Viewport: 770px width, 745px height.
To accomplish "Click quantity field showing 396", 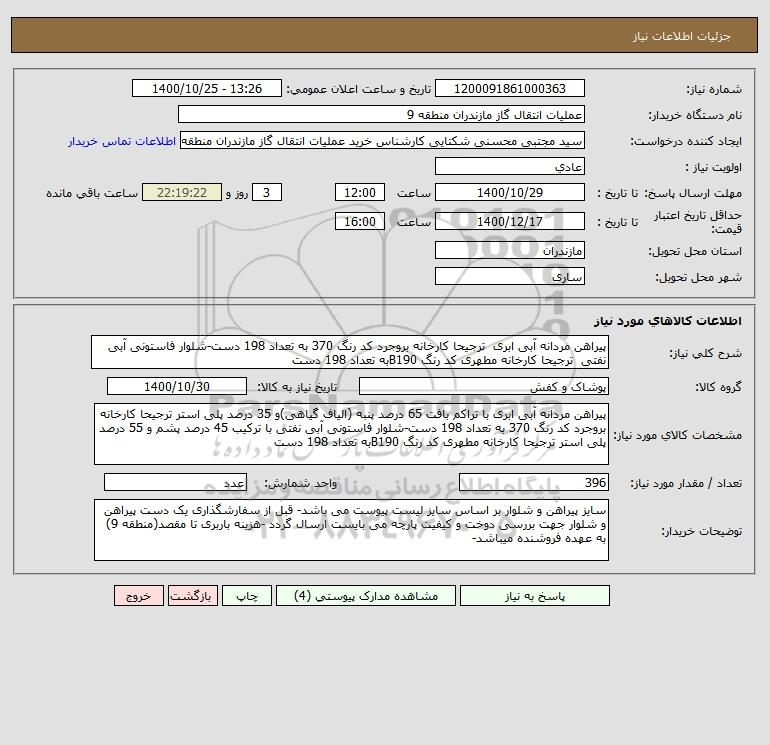I will (534, 482).
